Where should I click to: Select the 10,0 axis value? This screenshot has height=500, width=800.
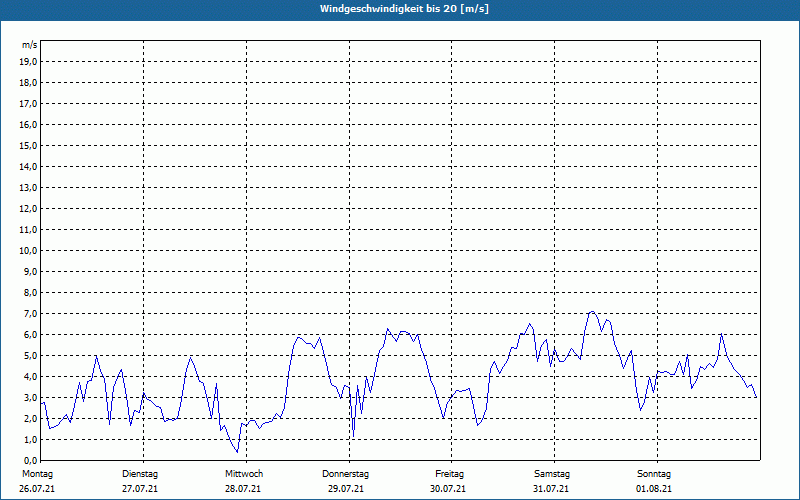point(28,251)
